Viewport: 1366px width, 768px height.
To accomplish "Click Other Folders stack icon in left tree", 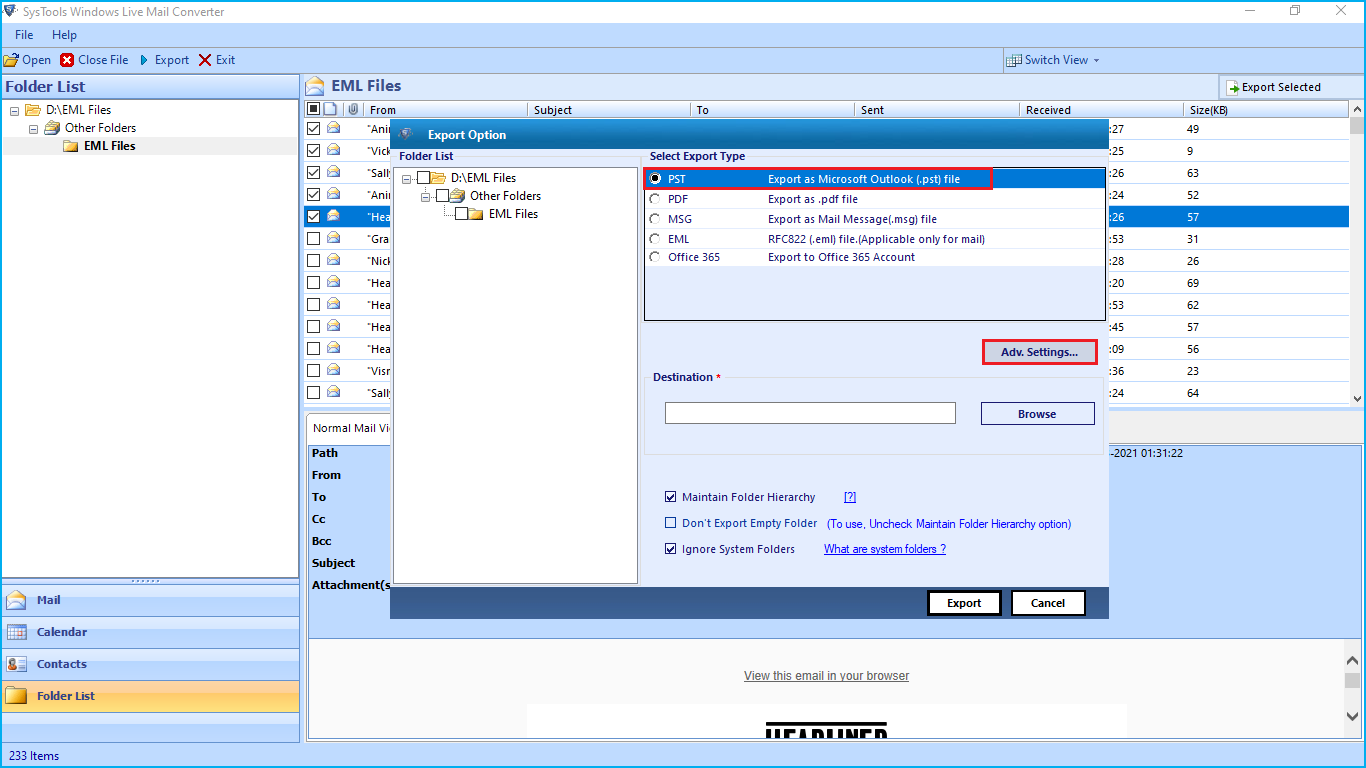I will click(52, 128).
